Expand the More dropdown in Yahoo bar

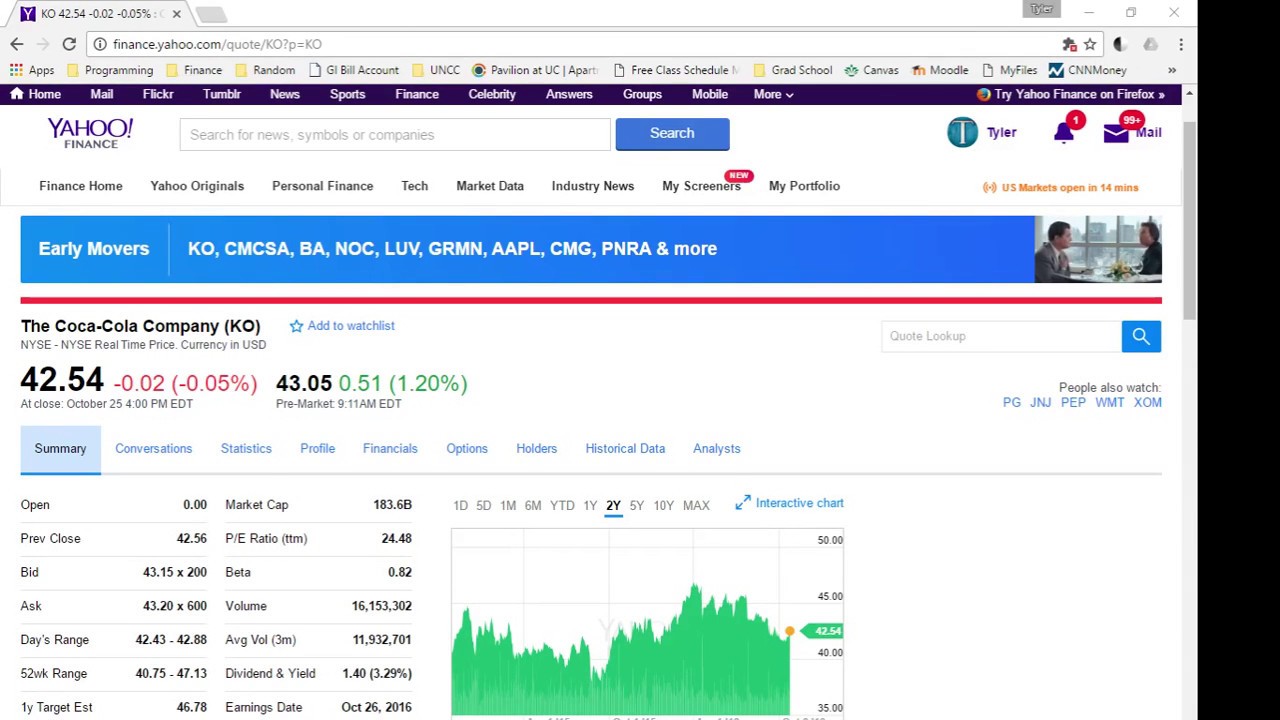tap(773, 94)
